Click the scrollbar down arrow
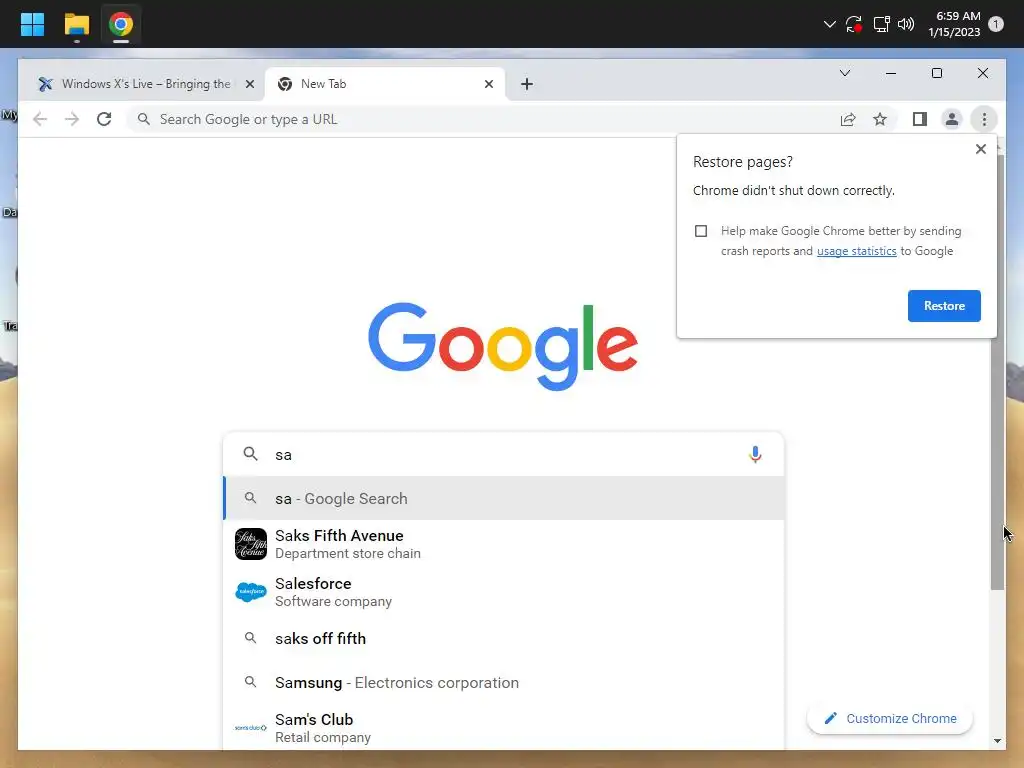 997,741
